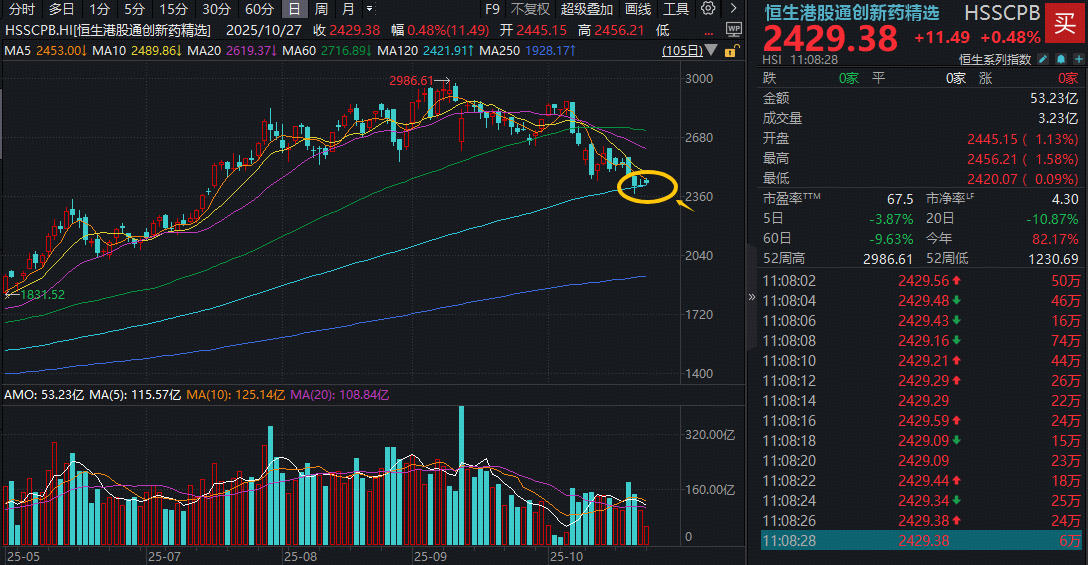Select the 11:08:14 tick row

[921, 400]
